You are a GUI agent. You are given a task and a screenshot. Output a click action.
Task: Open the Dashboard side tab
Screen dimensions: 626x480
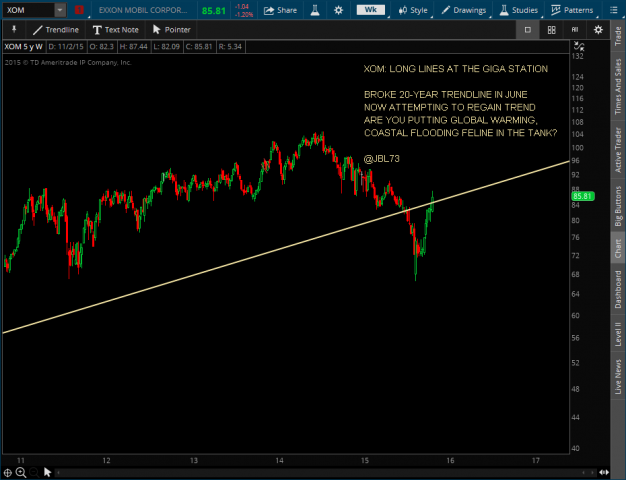tap(618, 290)
